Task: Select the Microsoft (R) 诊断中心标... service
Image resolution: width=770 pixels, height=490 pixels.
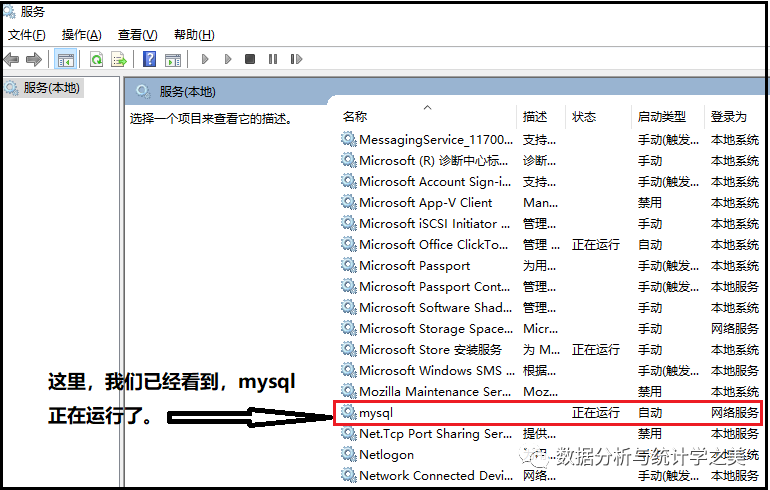Action: click(434, 161)
